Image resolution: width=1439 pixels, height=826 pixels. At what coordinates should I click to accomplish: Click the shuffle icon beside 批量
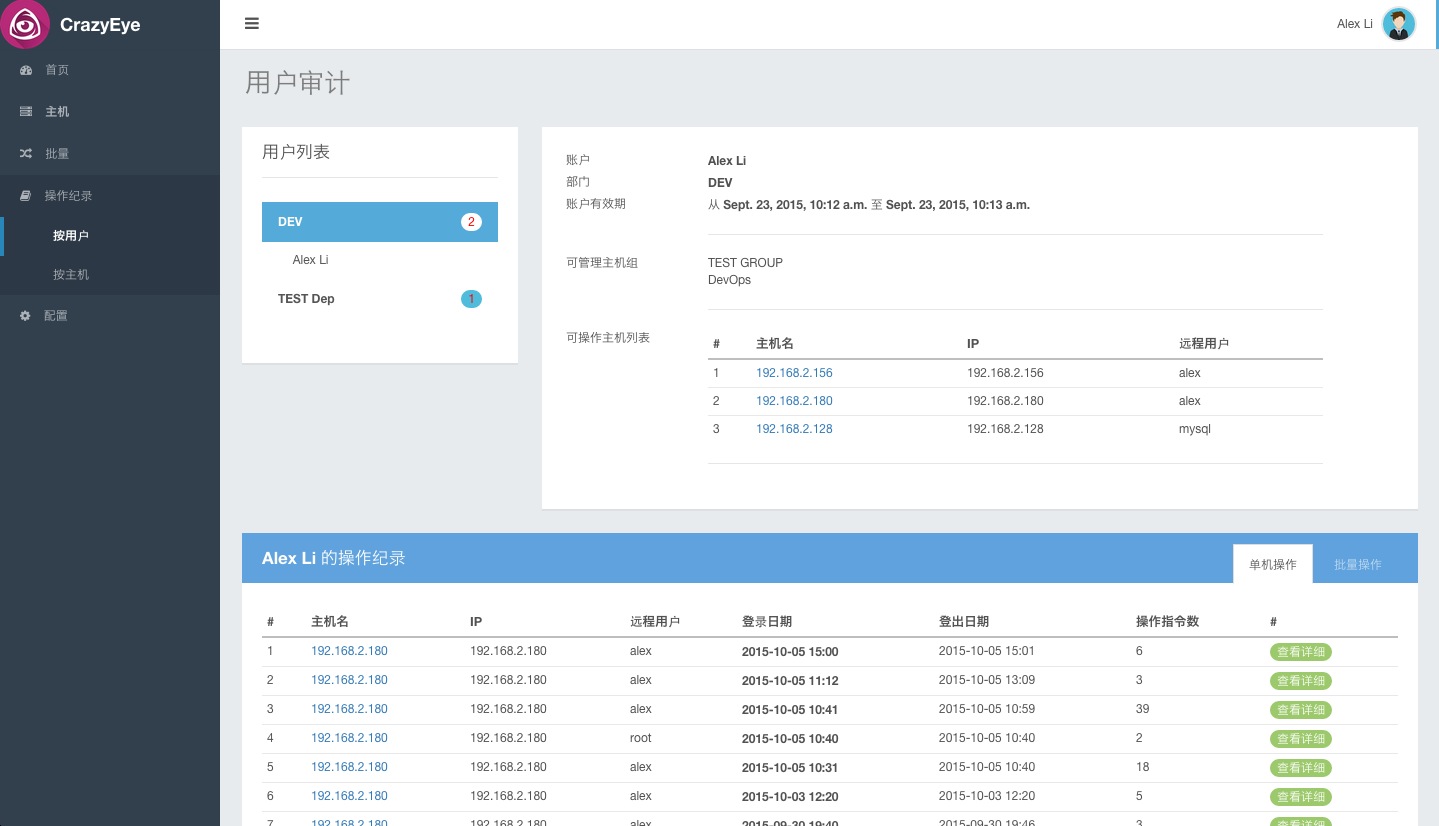coord(27,154)
